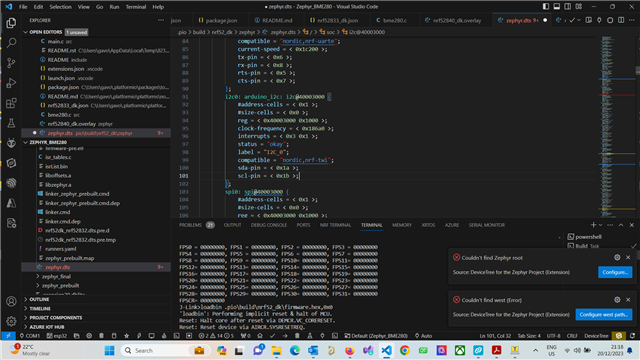Open Google Chrome from the taskbar
640x360 pixels.
click(404, 350)
